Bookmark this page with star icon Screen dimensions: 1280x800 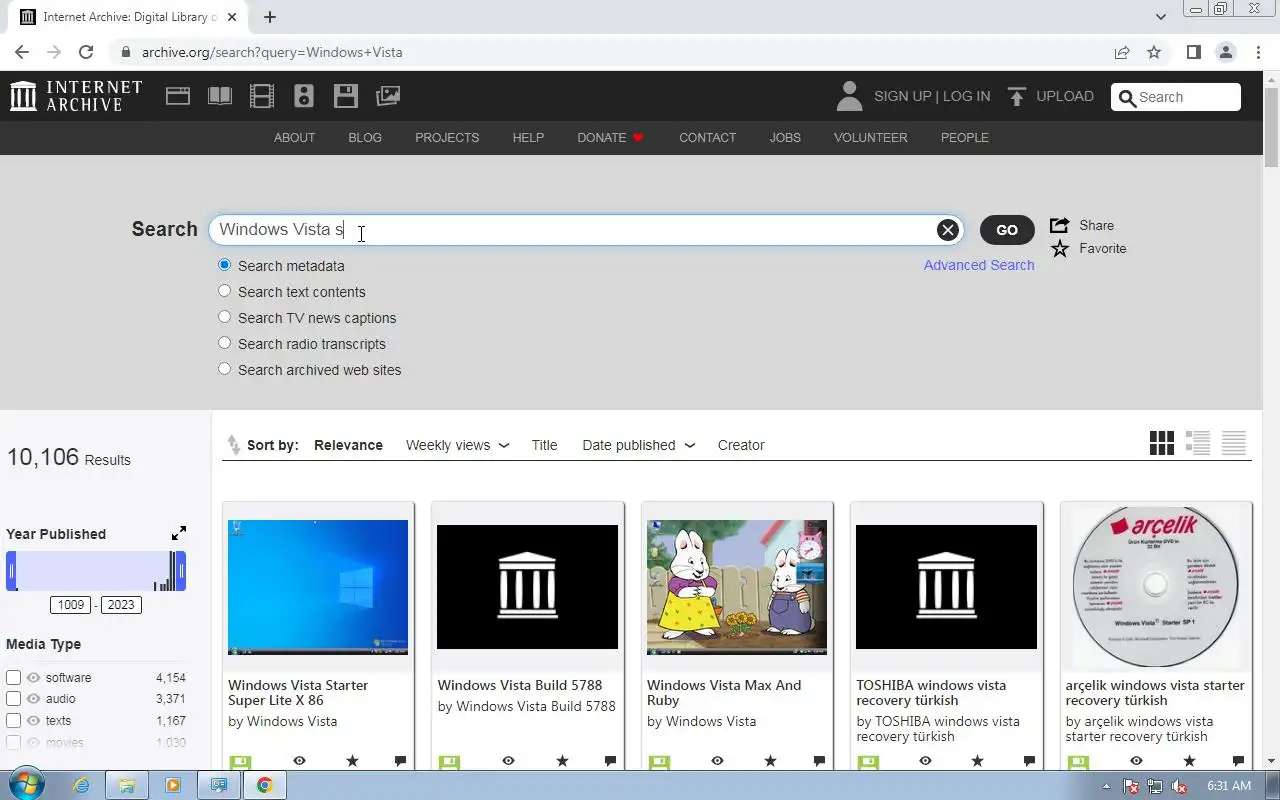tap(1154, 52)
